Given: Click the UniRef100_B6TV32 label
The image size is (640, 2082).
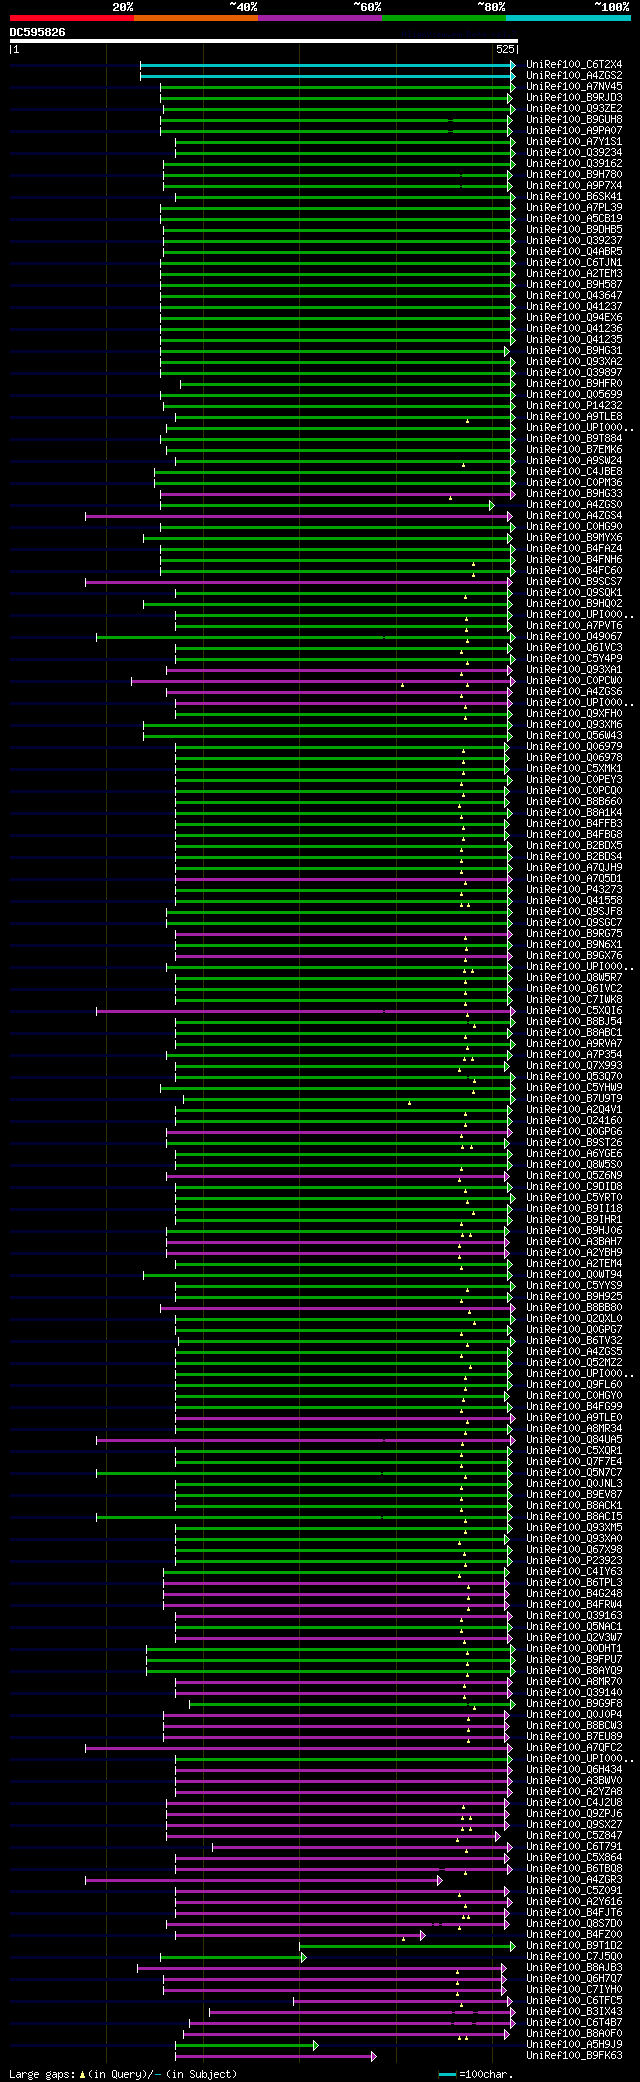Looking at the screenshot, I should pos(574,1341).
